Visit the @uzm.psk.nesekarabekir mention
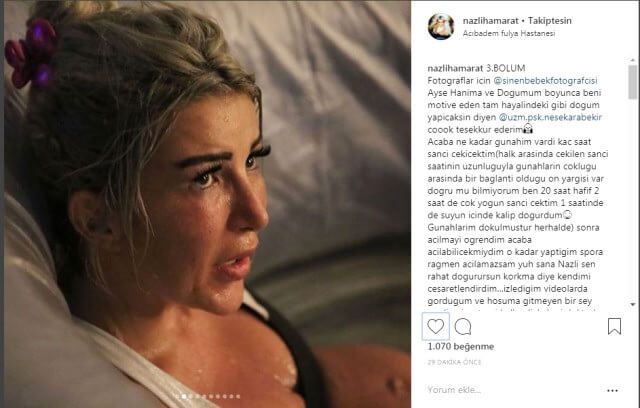 (x=550, y=117)
